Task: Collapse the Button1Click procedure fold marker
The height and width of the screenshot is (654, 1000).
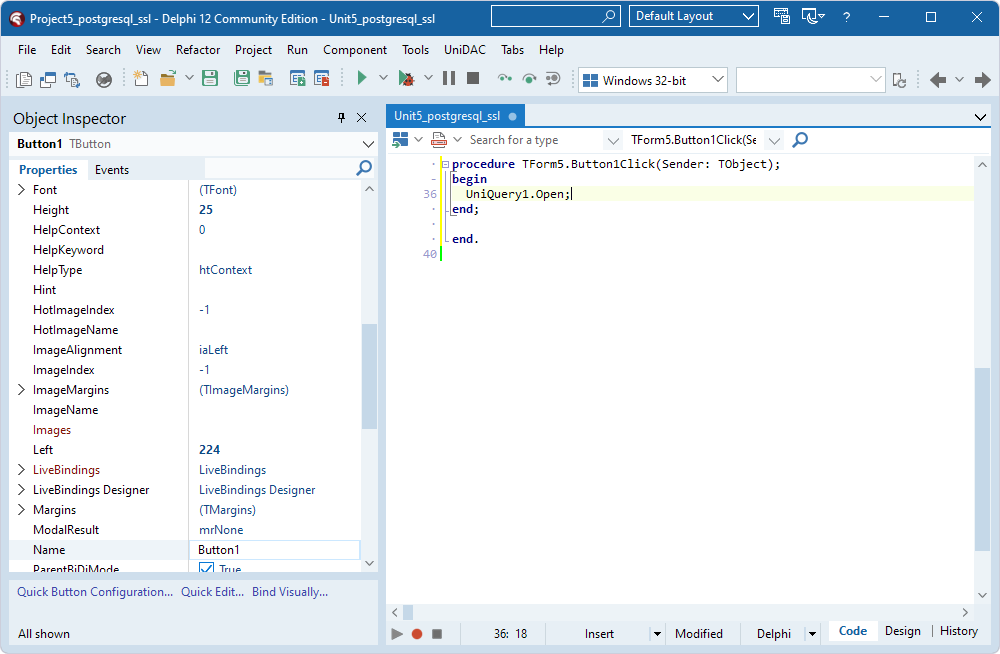Action: click(445, 164)
